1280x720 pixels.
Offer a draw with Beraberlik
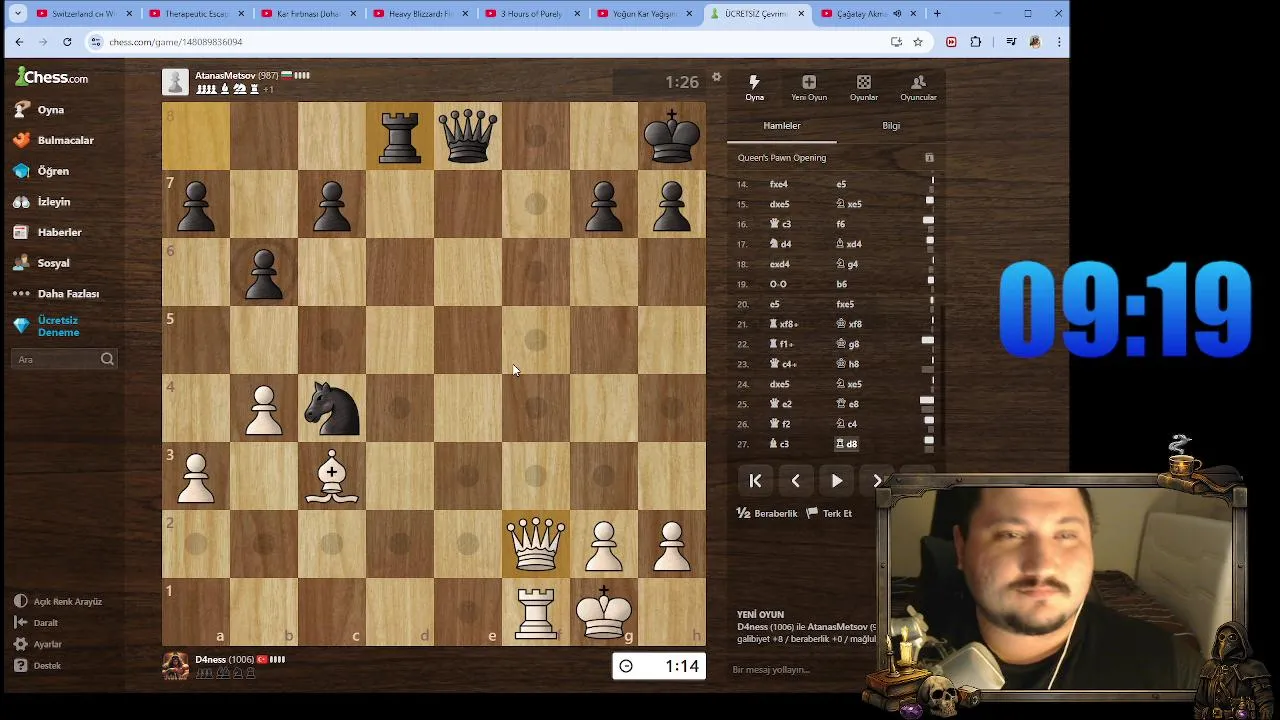pos(767,513)
